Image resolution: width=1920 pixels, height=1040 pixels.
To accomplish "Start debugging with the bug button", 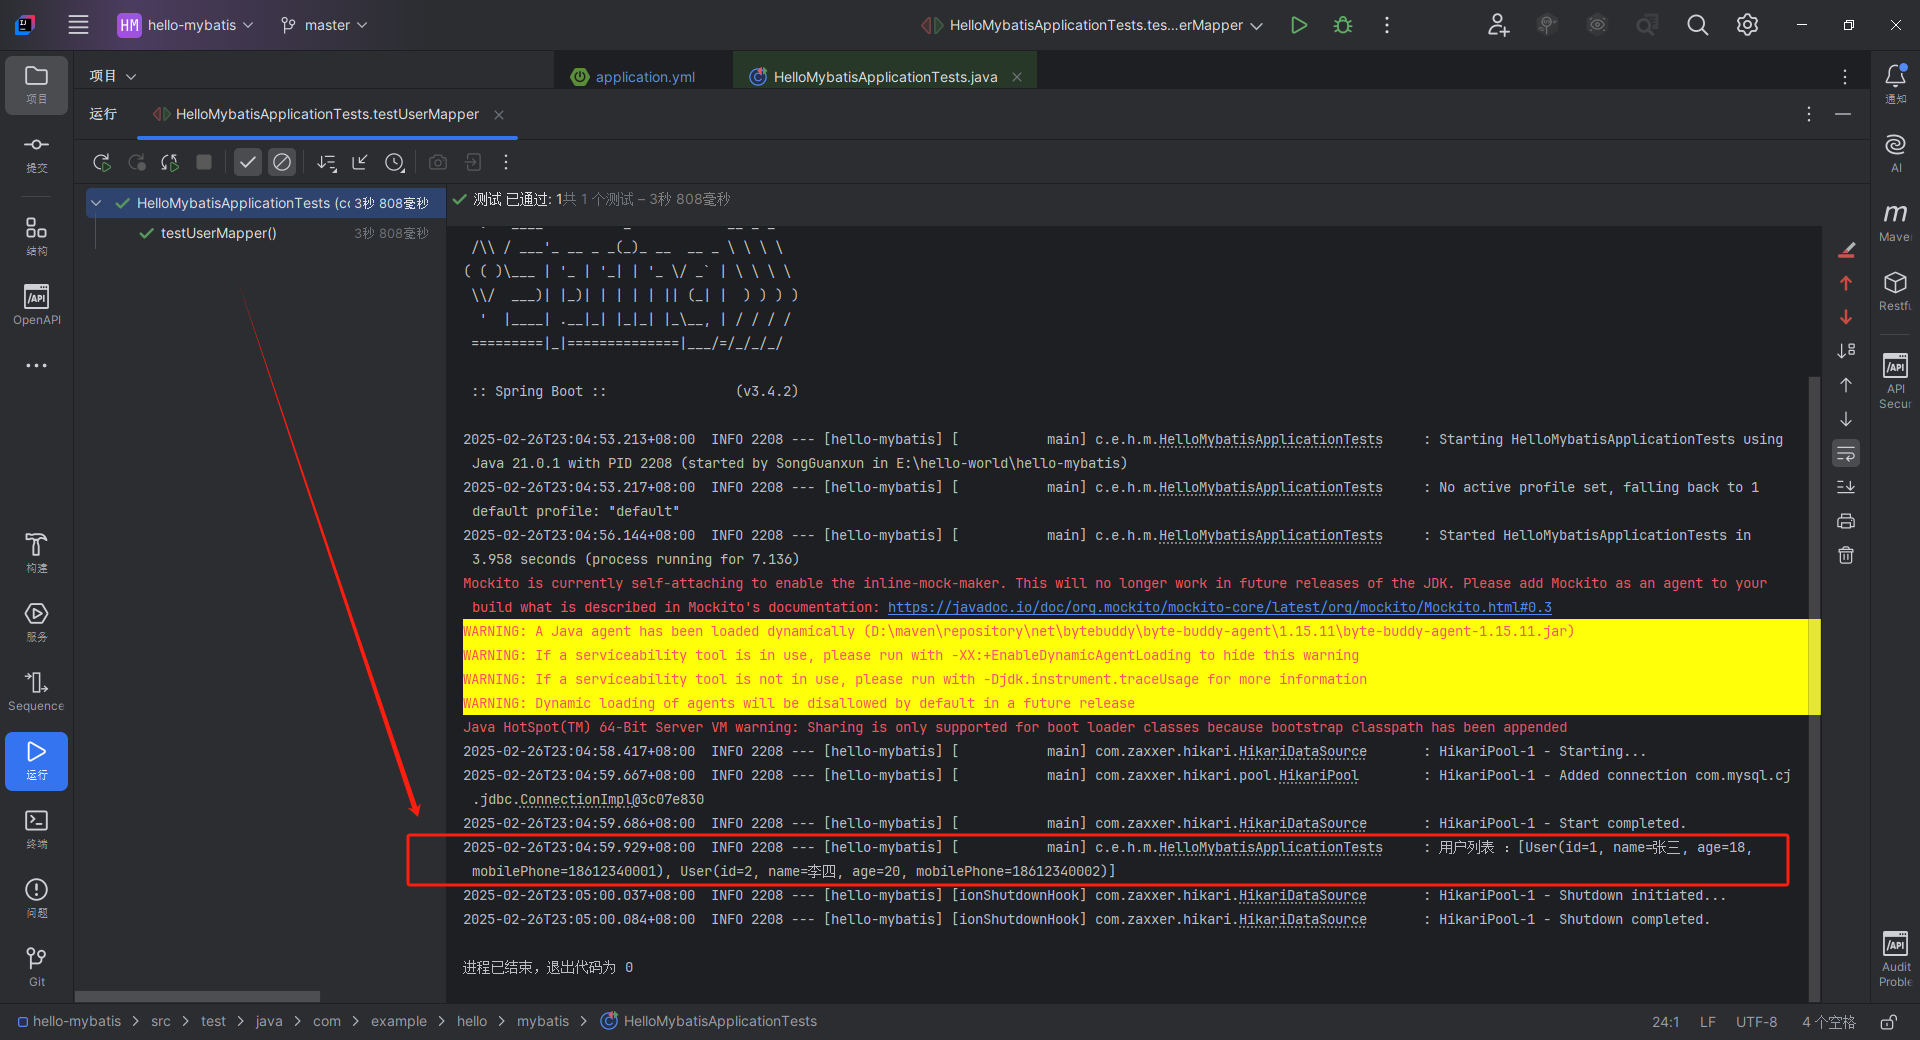I will 1342,25.
